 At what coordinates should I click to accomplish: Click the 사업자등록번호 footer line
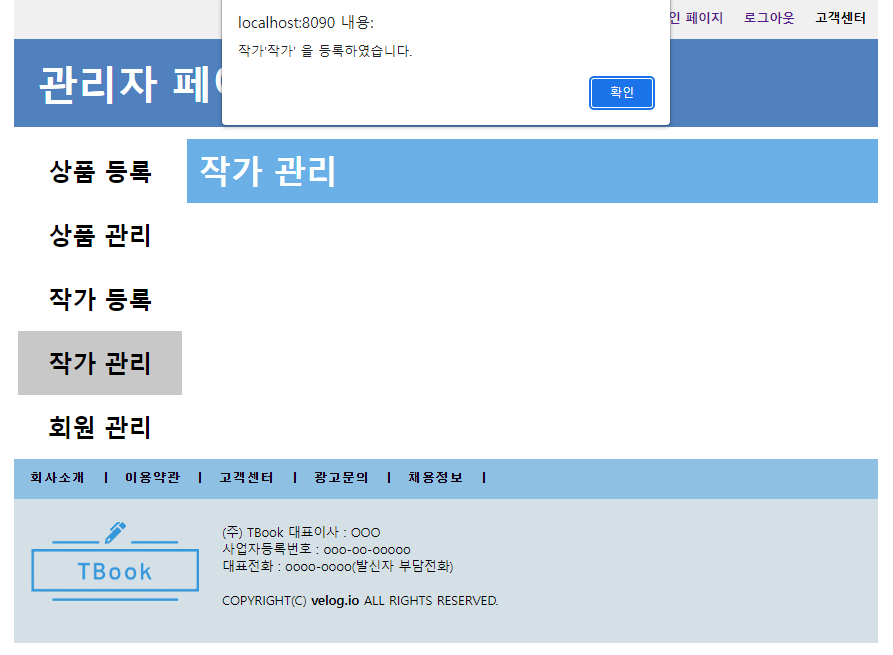pyautogui.click(x=316, y=550)
